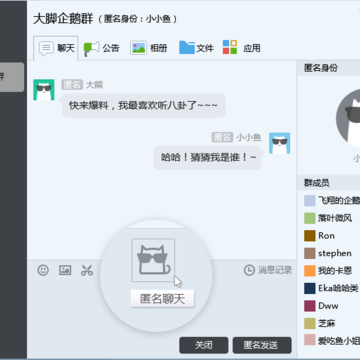360x360 pixels.
Task: Click the 匿名 badge beside 大熊
Action: 72,85
